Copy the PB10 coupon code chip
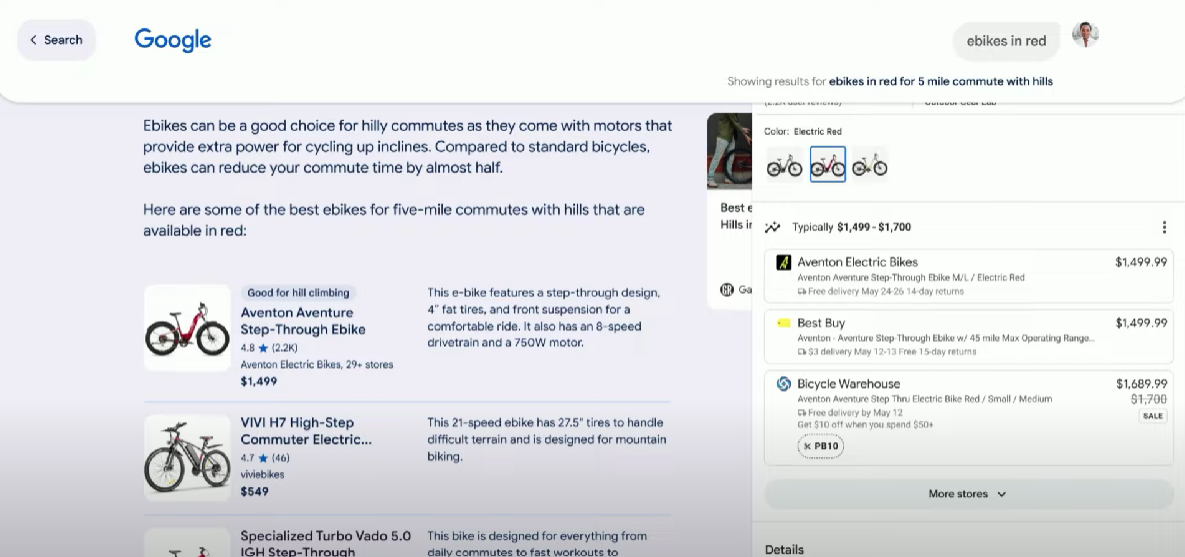This screenshot has width=1185, height=557. (x=821, y=446)
